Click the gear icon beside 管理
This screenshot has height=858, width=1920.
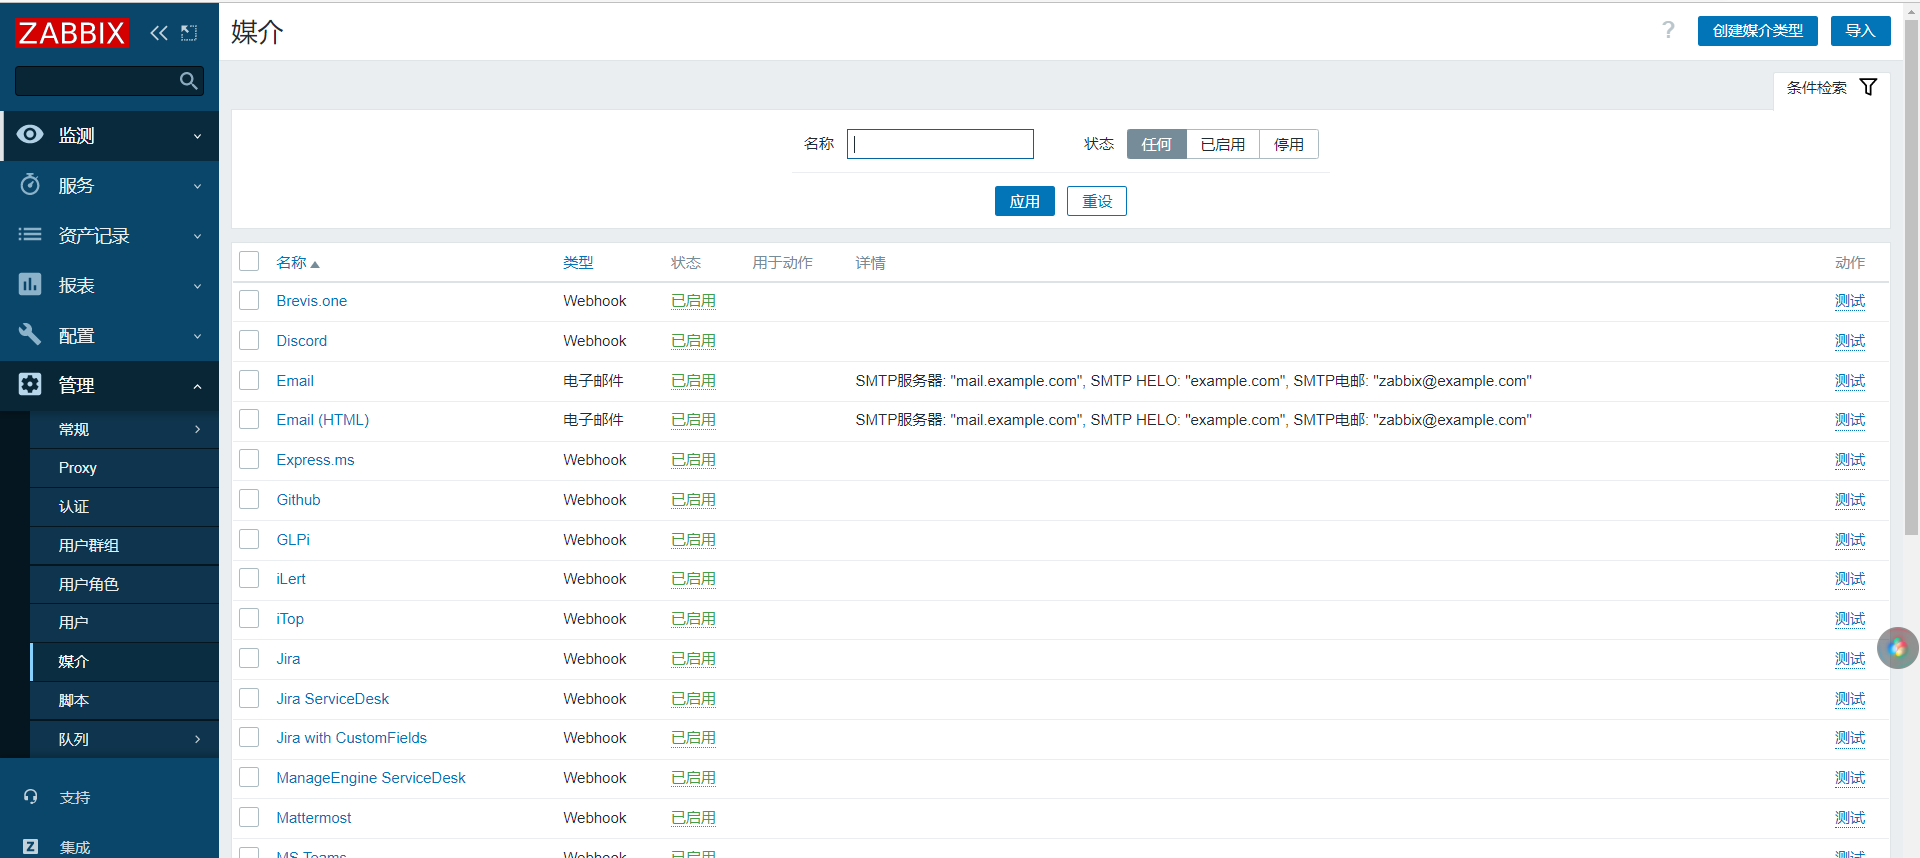(30, 385)
